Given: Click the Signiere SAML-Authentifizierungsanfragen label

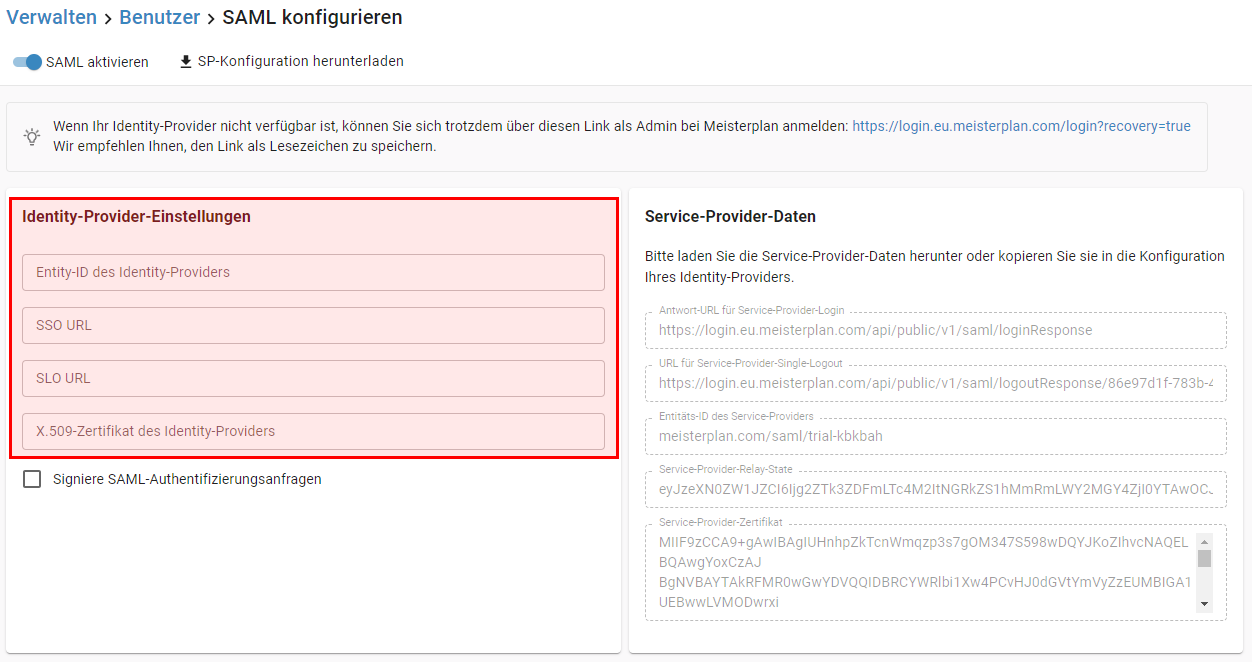Looking at the screenshot, I should point(187,479).
